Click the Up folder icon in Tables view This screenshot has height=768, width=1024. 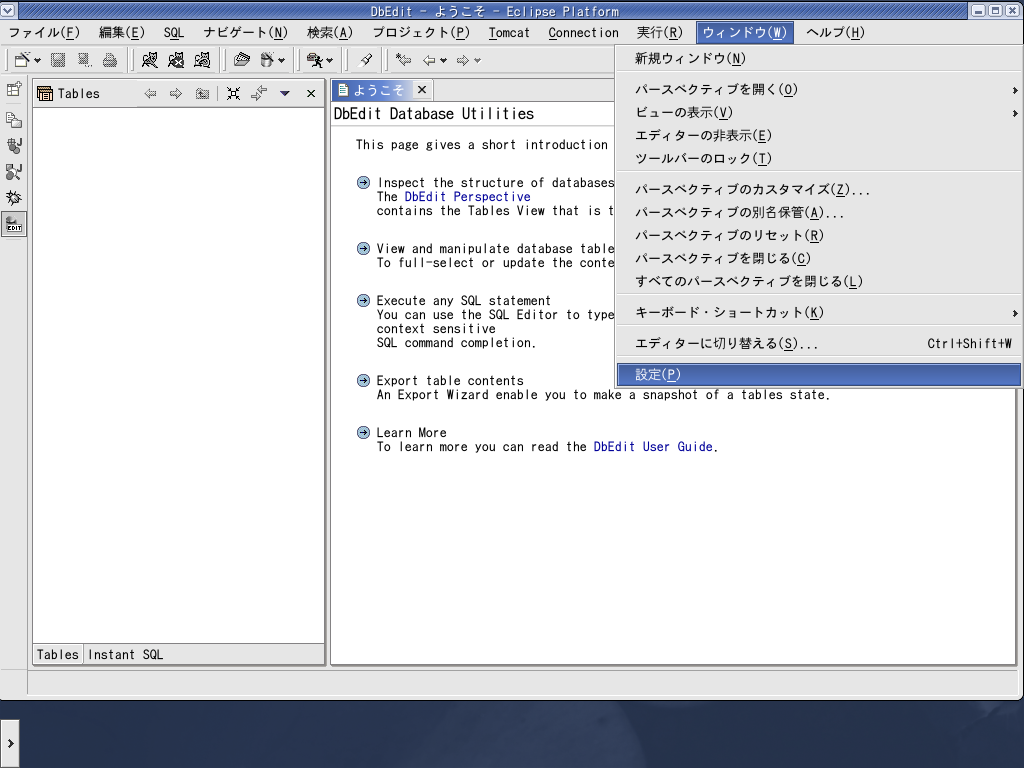pos(202,93)
